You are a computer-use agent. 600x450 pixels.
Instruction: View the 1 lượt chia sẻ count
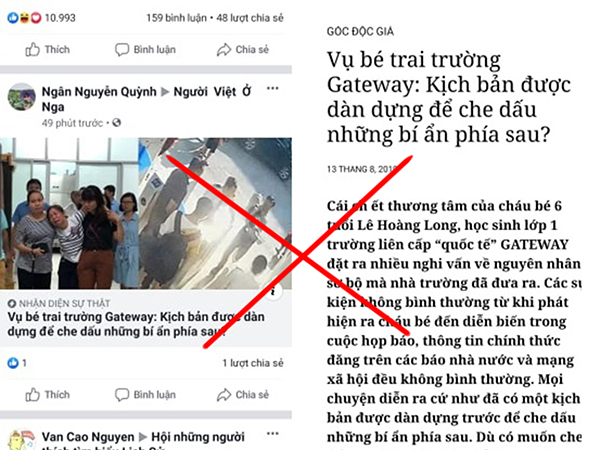pos(253,363)
